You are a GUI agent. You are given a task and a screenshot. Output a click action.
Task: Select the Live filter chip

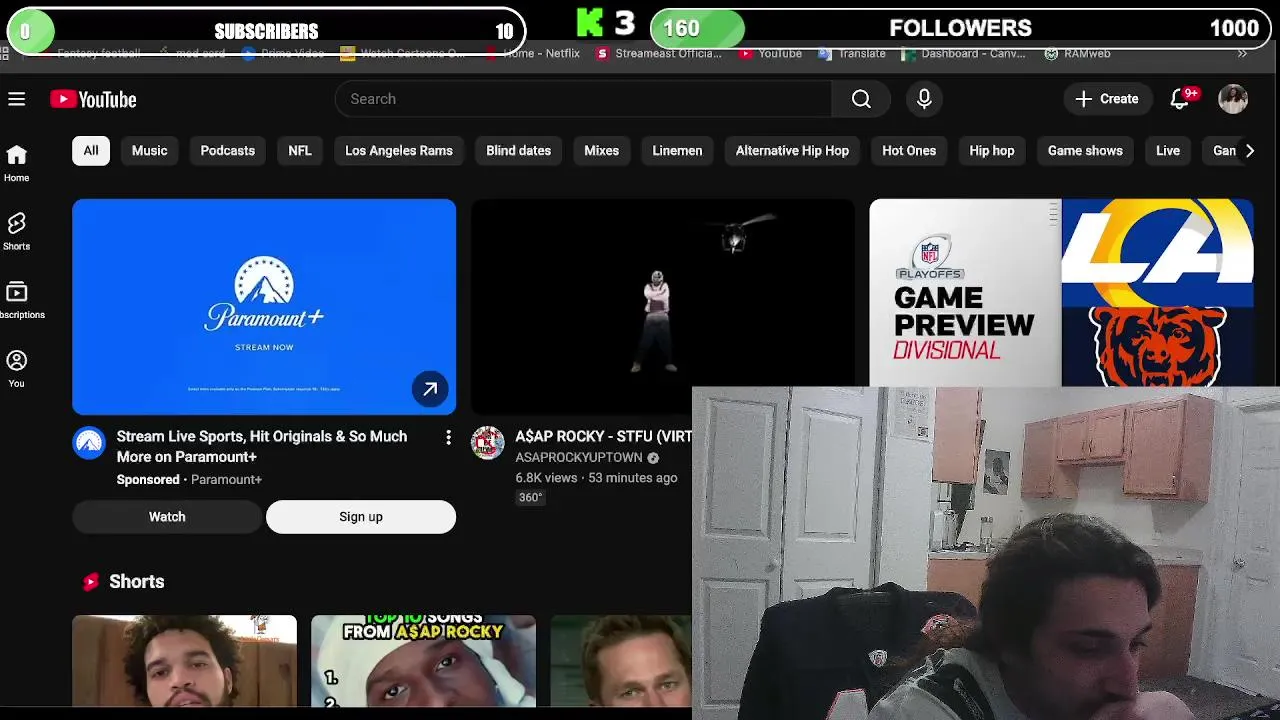point(1168,151)
